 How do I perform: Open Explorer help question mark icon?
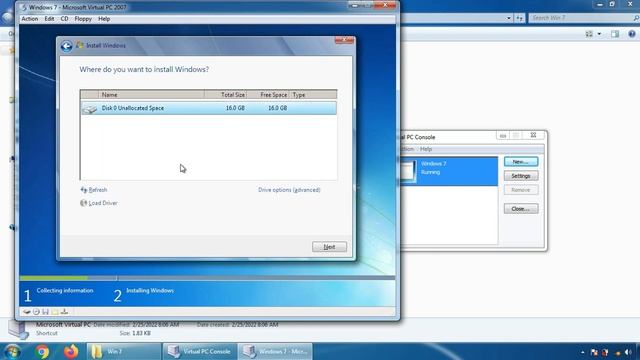(632, 34)
